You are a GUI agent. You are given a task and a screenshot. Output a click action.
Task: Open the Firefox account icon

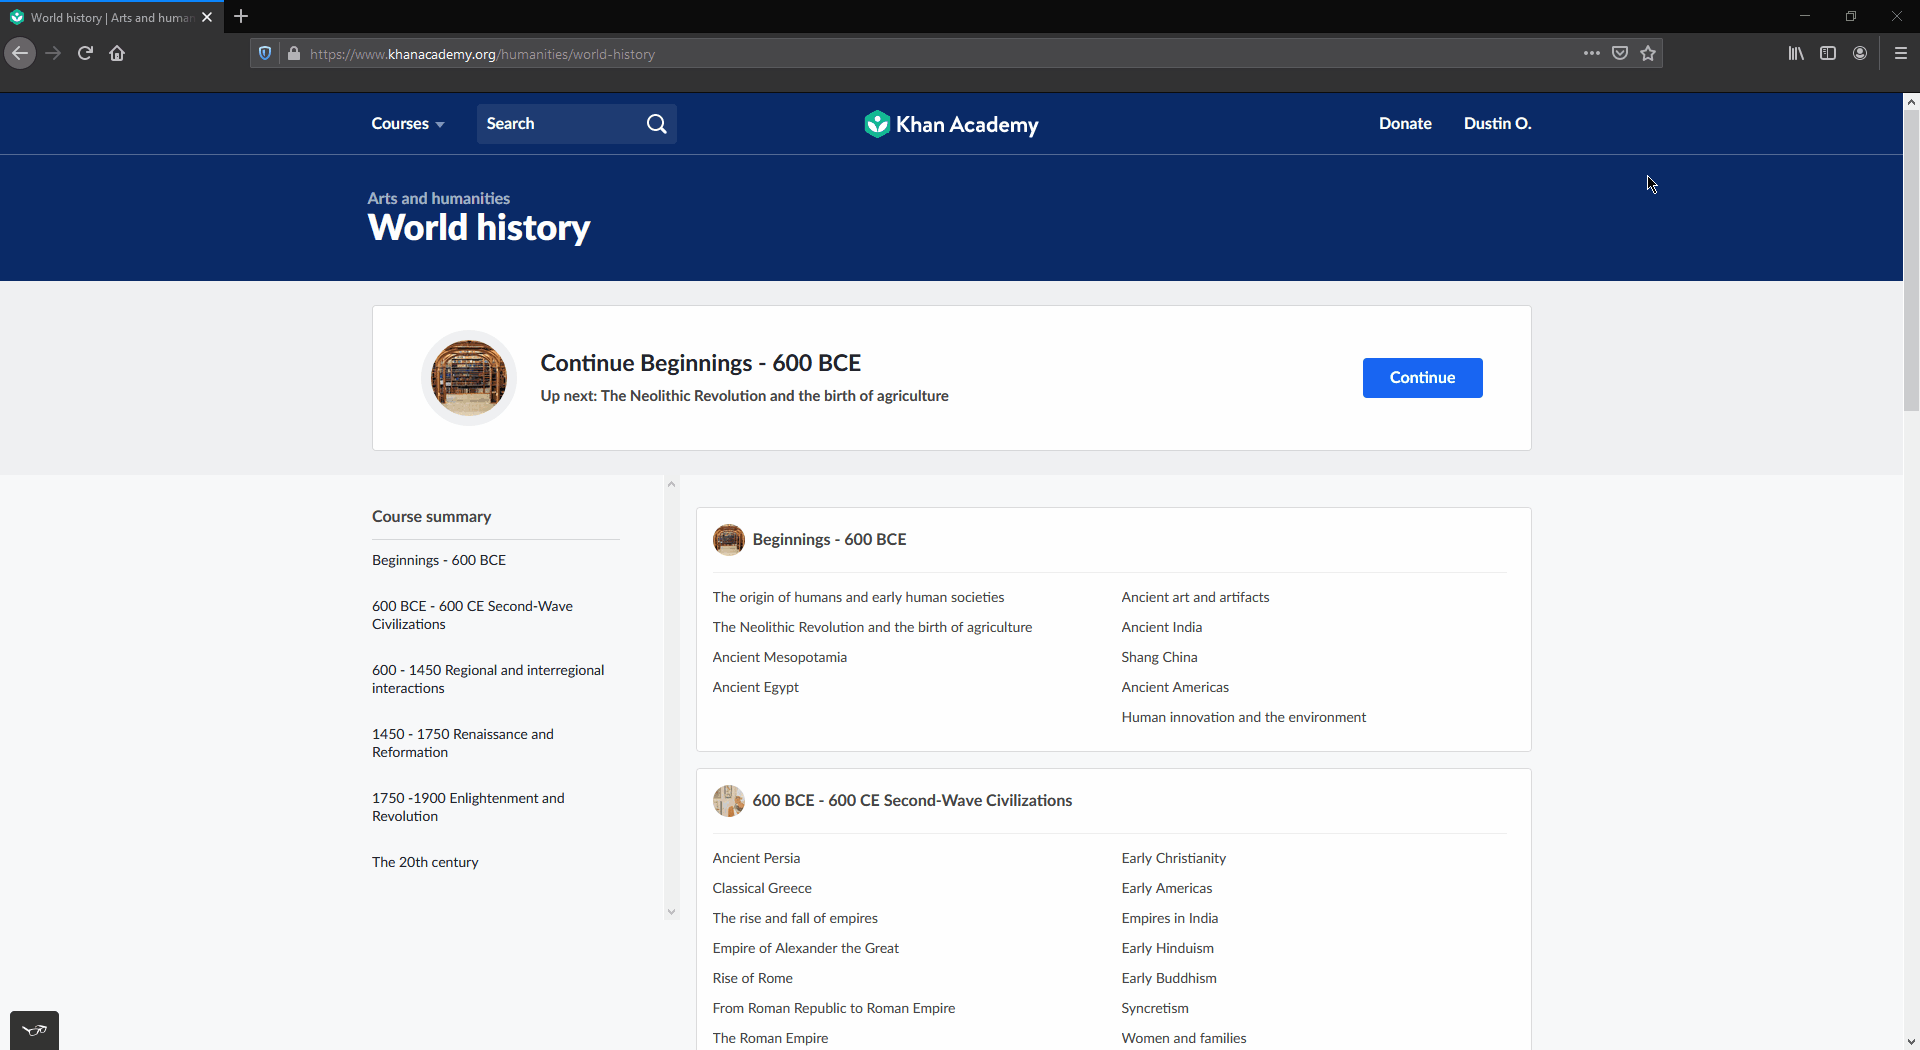(x=1860, y=53)
